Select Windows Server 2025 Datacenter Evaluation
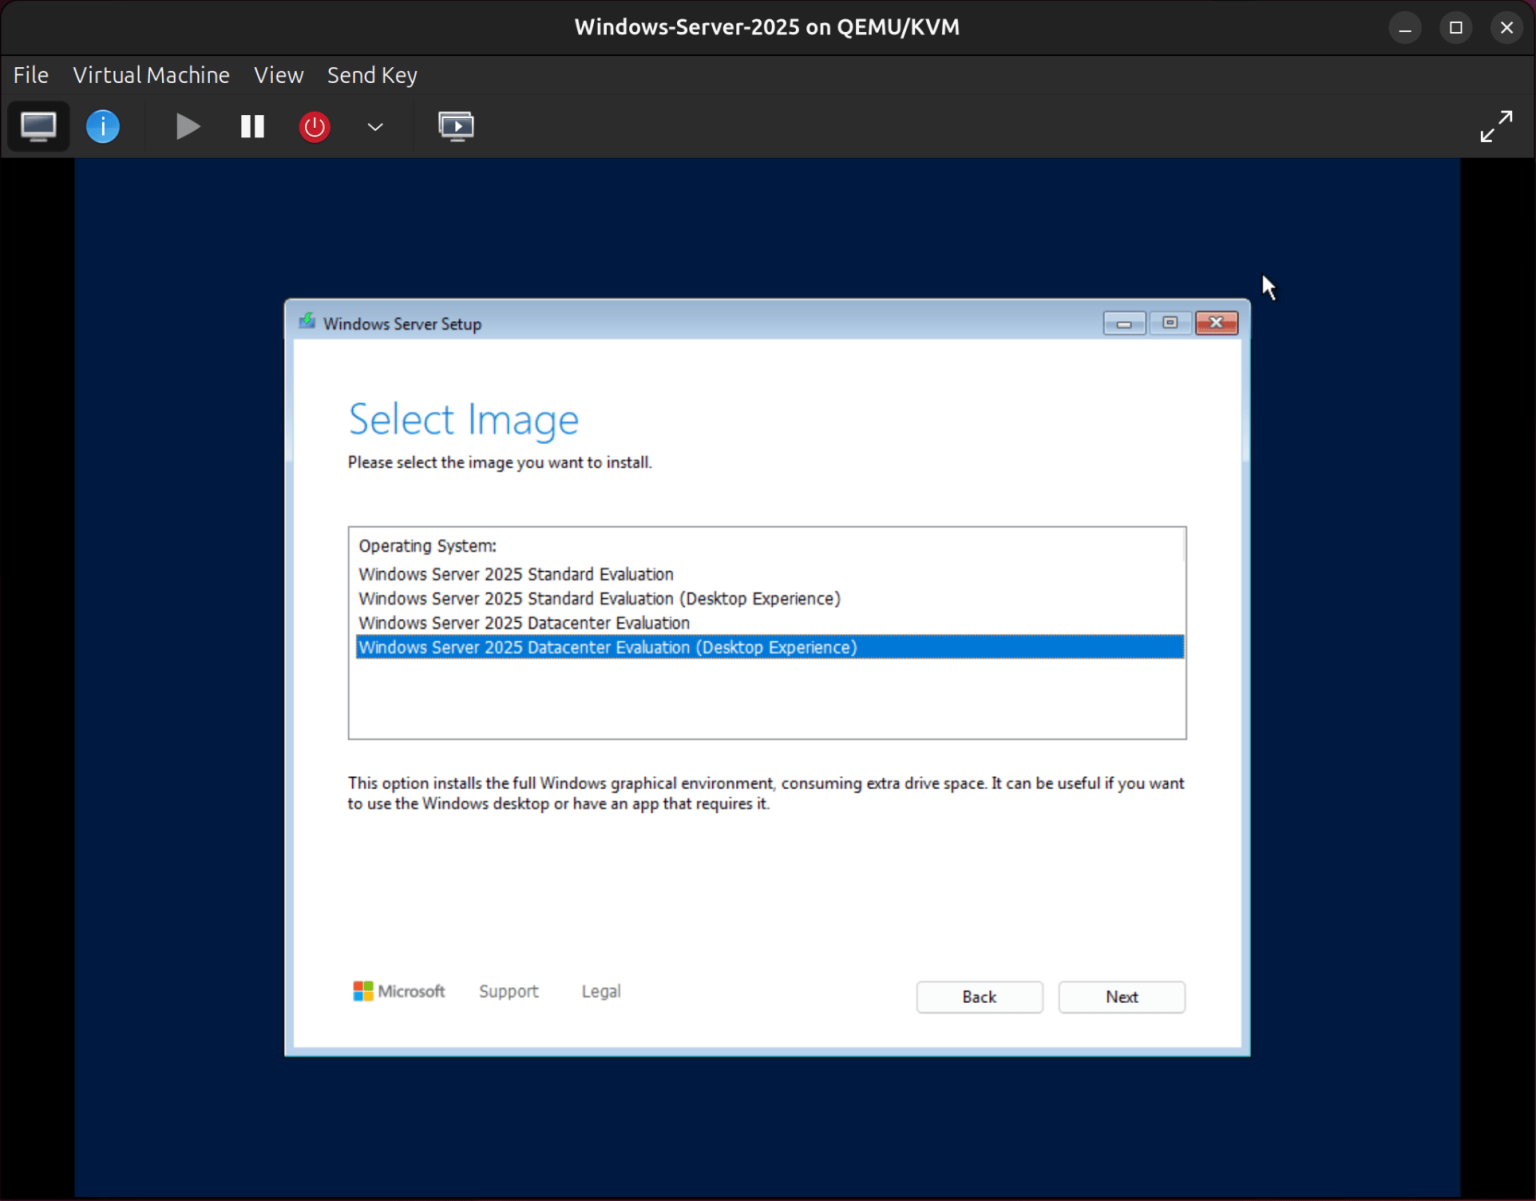The image size is (1536, 1201). 524,622
